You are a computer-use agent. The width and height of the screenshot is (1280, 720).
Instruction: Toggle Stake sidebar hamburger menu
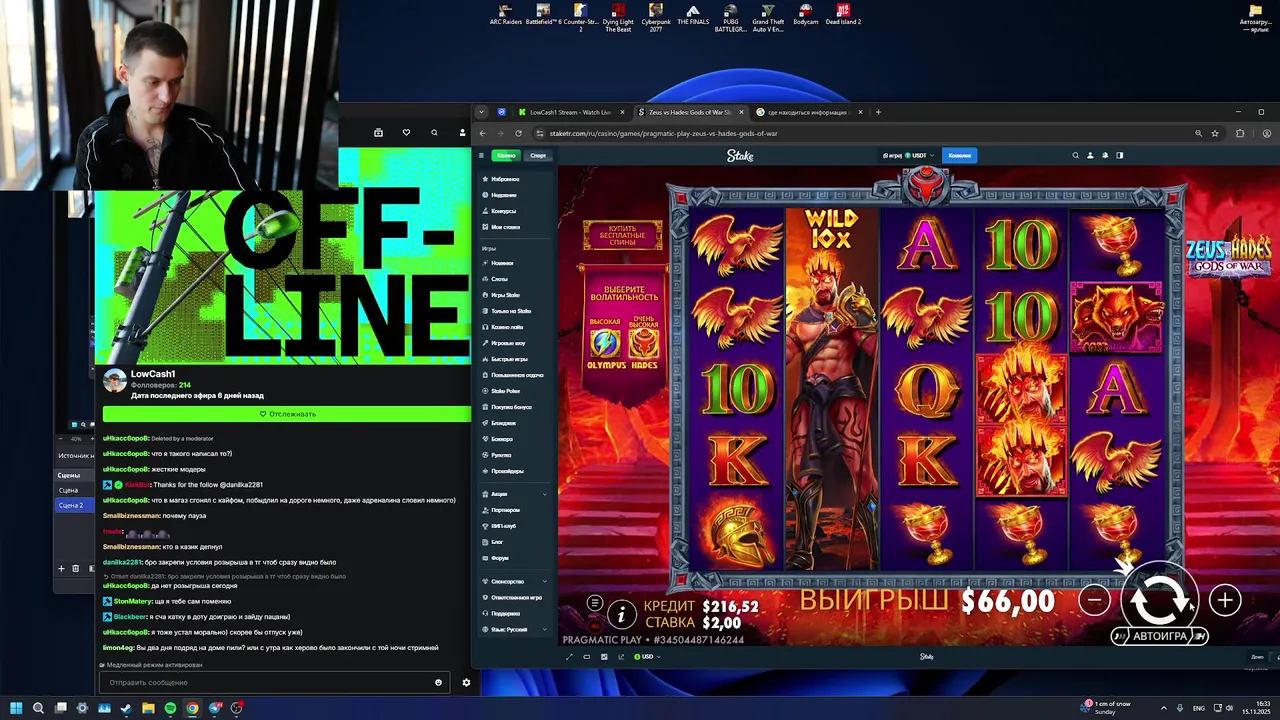[481, 155]
